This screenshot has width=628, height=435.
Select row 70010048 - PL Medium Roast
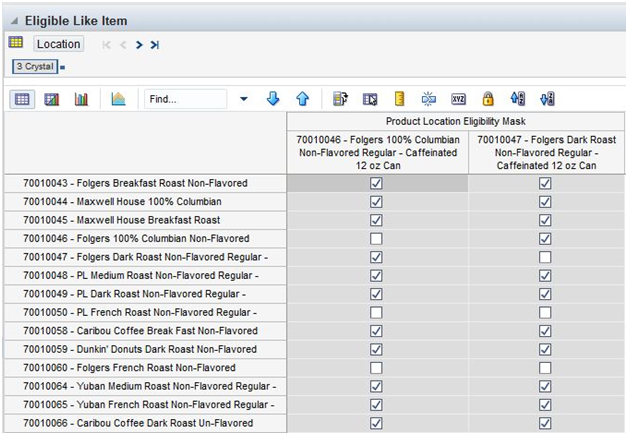pyautogui.click(x=145, y=276)
